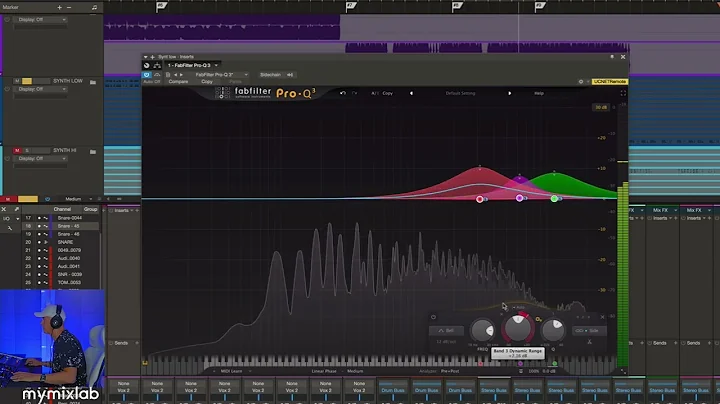Screen dimensions: 720x404
Task: Toggle visibility dot for TOM channel 25
Action: point(39,282)
